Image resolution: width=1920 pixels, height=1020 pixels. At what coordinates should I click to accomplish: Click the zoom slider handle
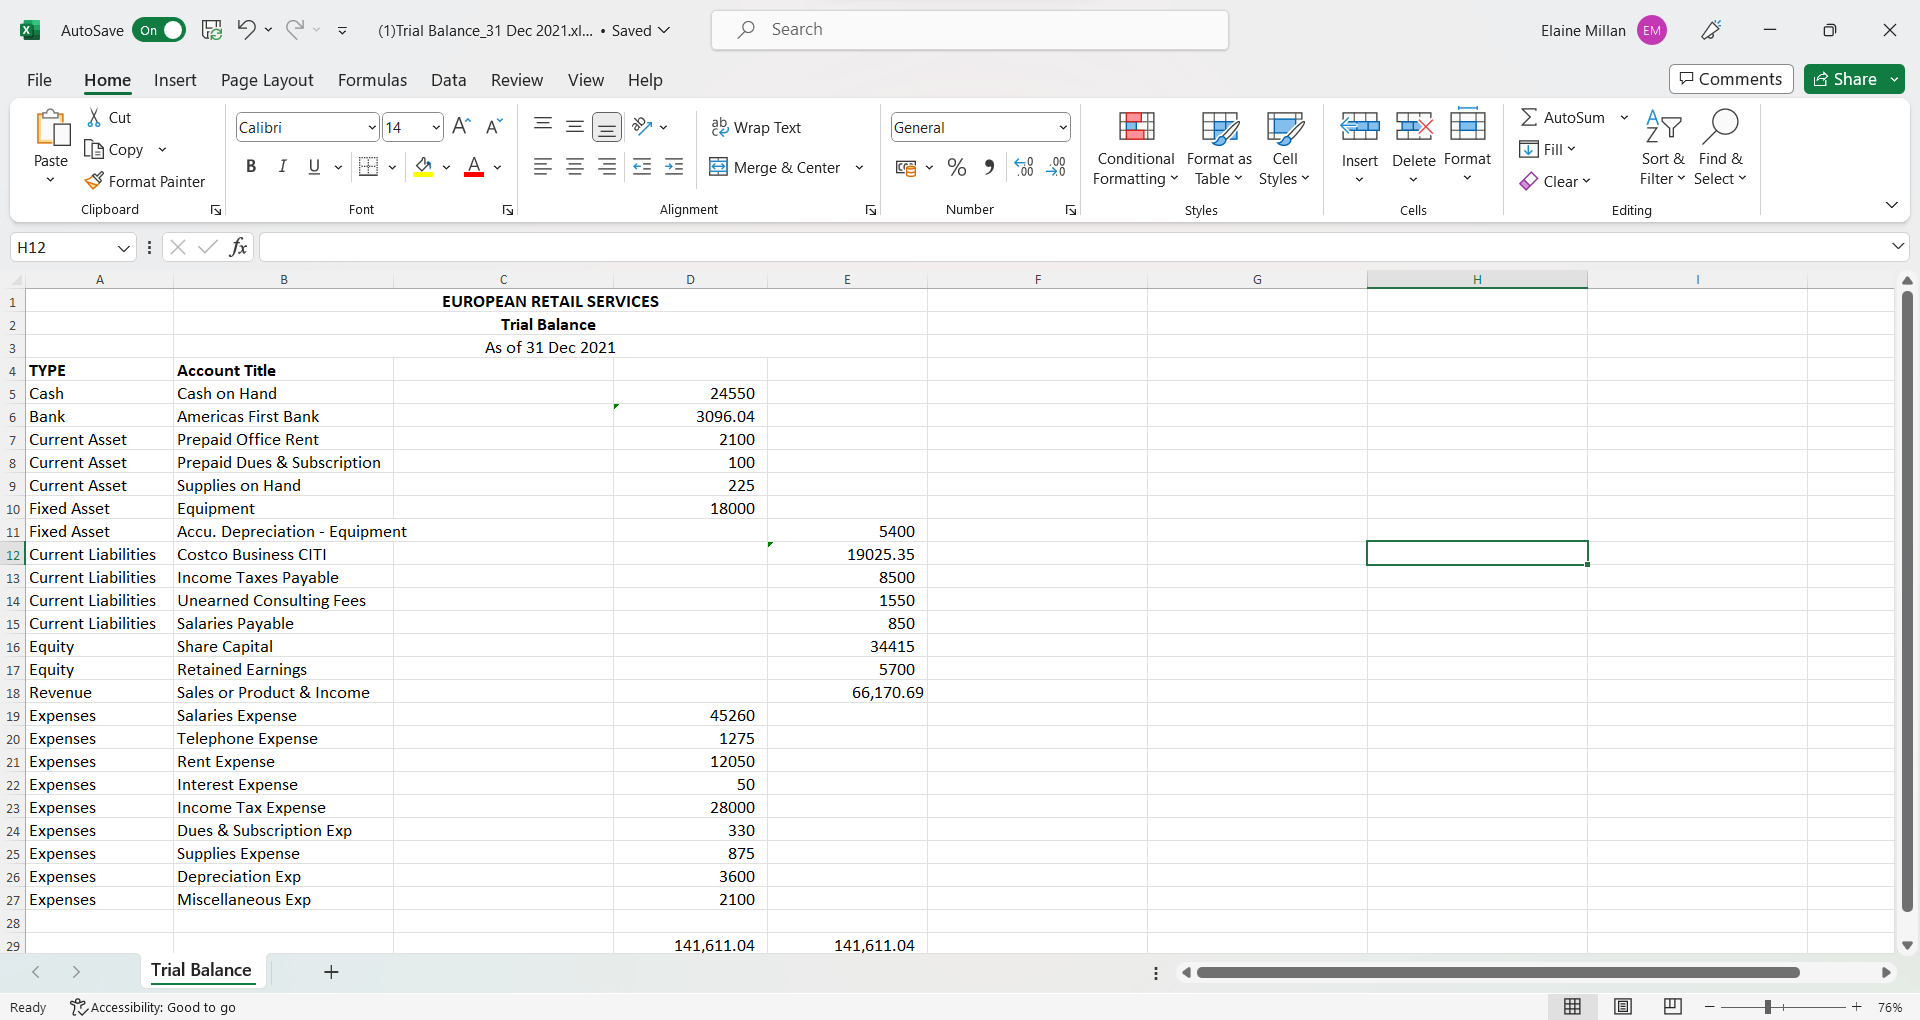click(x=1768, y=1007)
